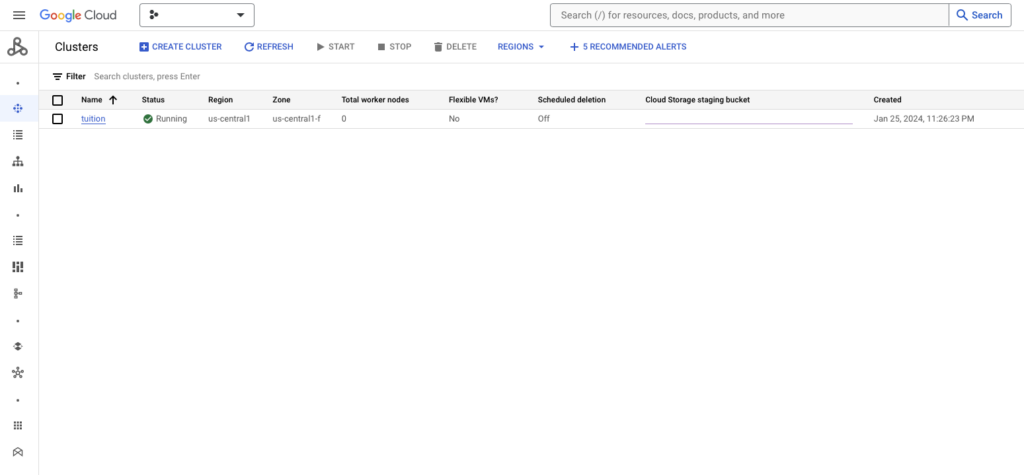Open the tuition cluster link
Viewport: 1024px width, 475px height.
[93, 119]
